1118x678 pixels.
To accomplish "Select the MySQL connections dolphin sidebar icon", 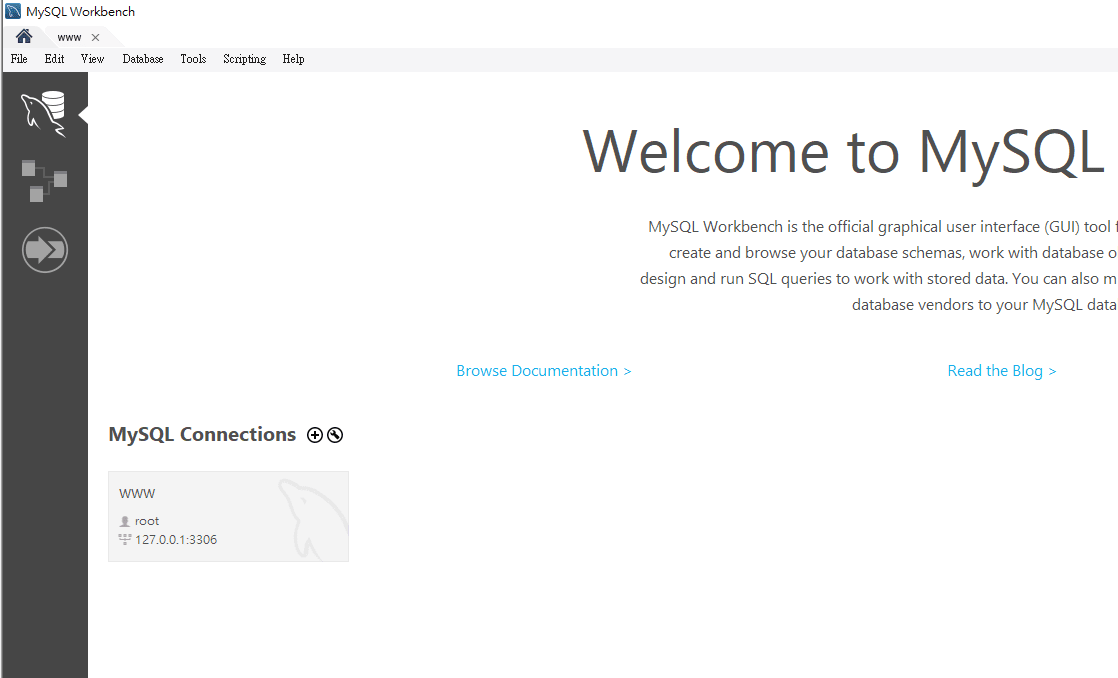I will pyautogui.click(x=43, y=114).
